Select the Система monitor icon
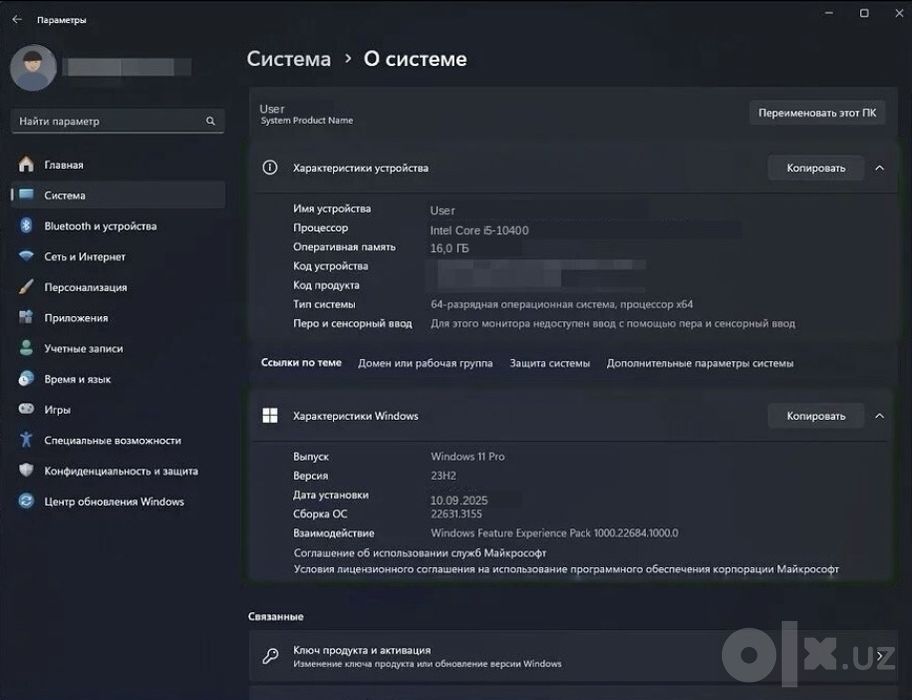Screen dimensions: 912x700 pyautogui.click(x=26, y=195)
